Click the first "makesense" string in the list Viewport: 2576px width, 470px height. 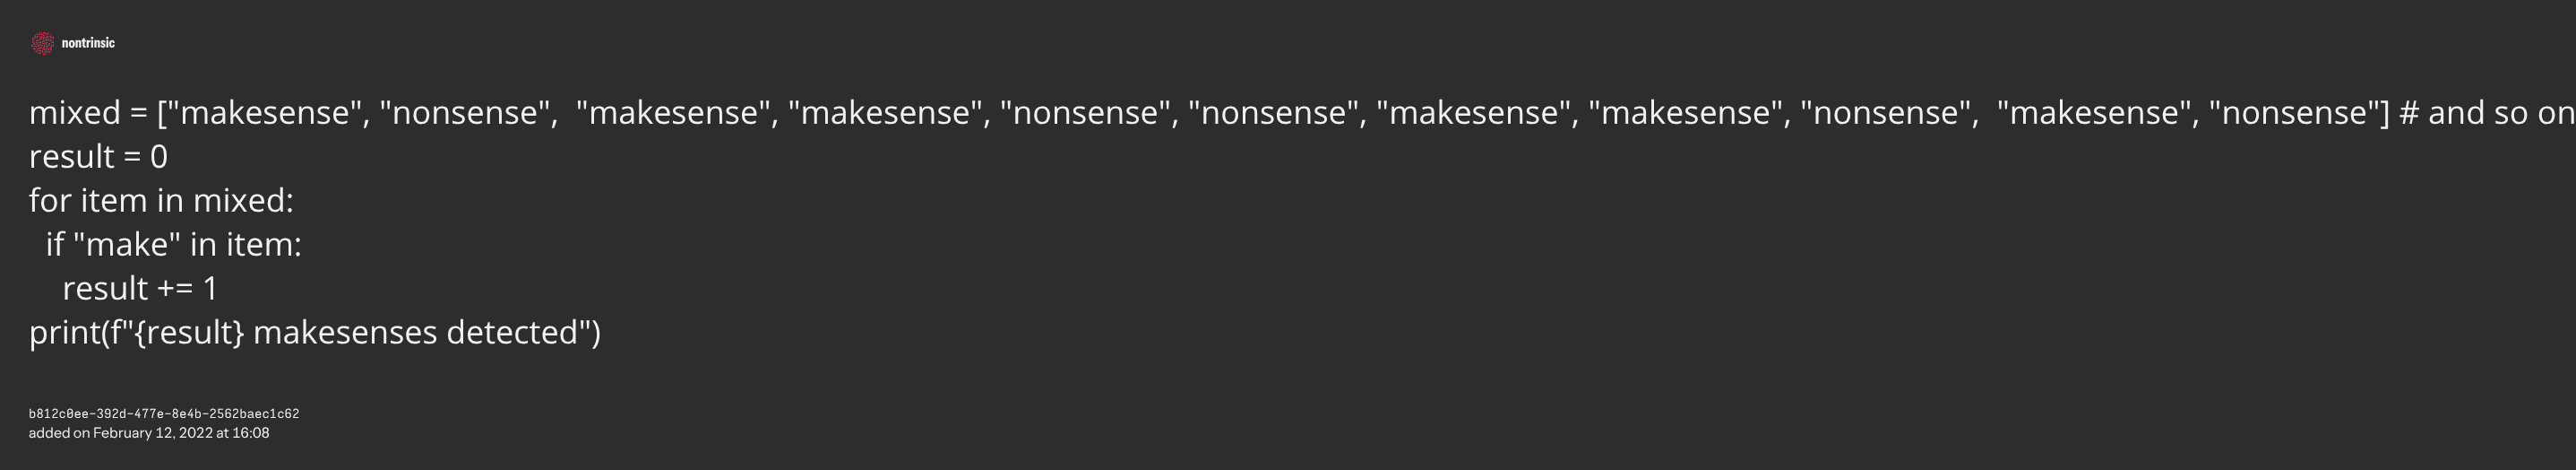pyautogui.click(x=262, y=113)
